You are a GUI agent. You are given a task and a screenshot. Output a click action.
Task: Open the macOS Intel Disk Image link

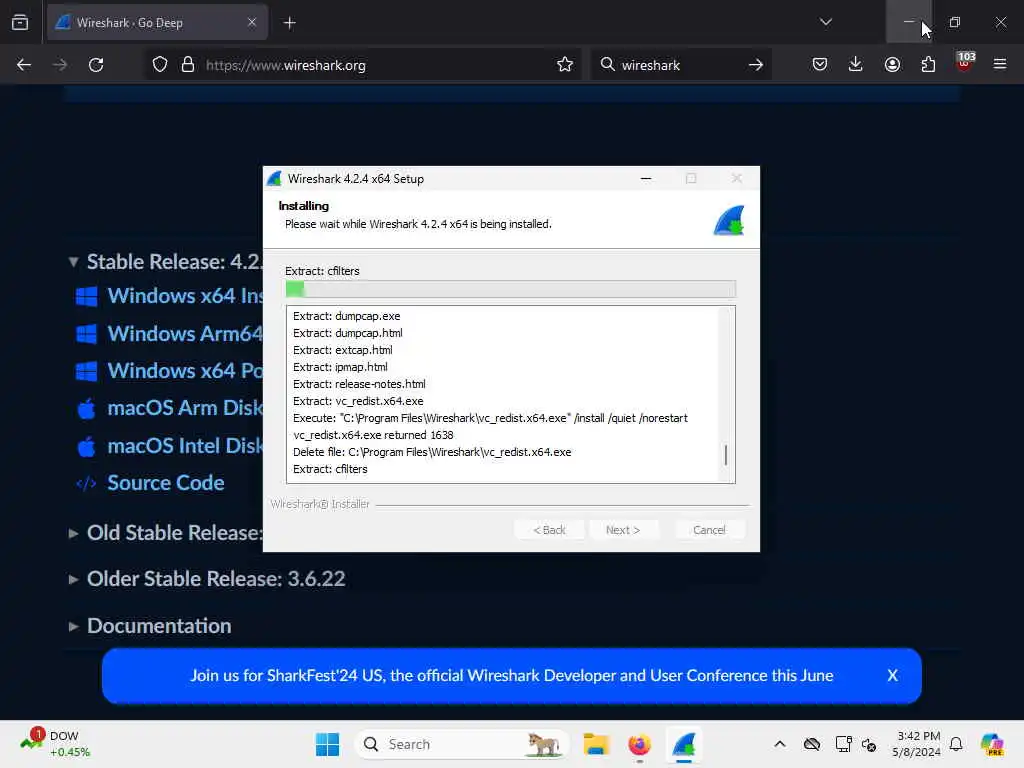(x=185, y=446)
